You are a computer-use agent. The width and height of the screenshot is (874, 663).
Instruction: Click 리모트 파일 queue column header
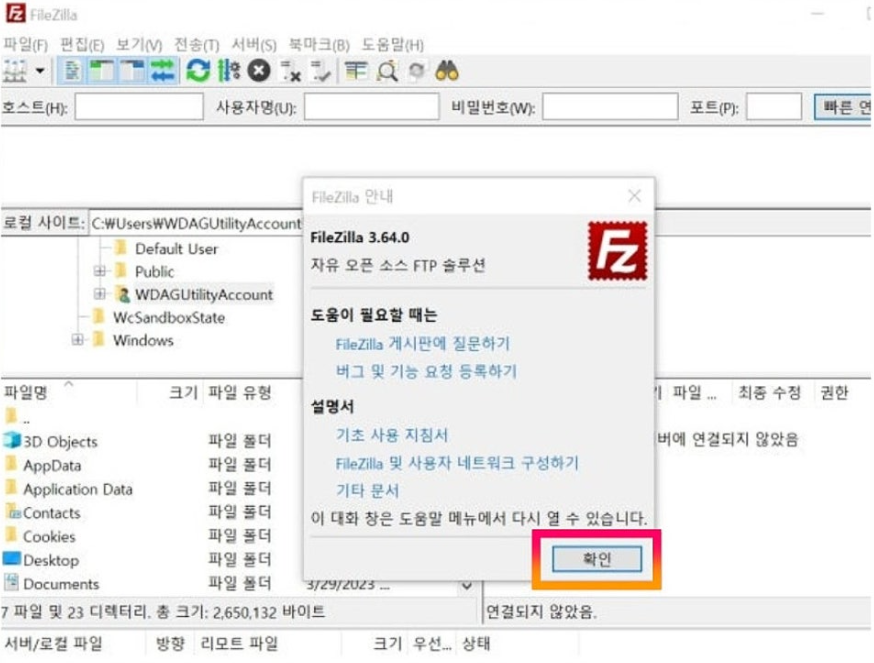239,643
